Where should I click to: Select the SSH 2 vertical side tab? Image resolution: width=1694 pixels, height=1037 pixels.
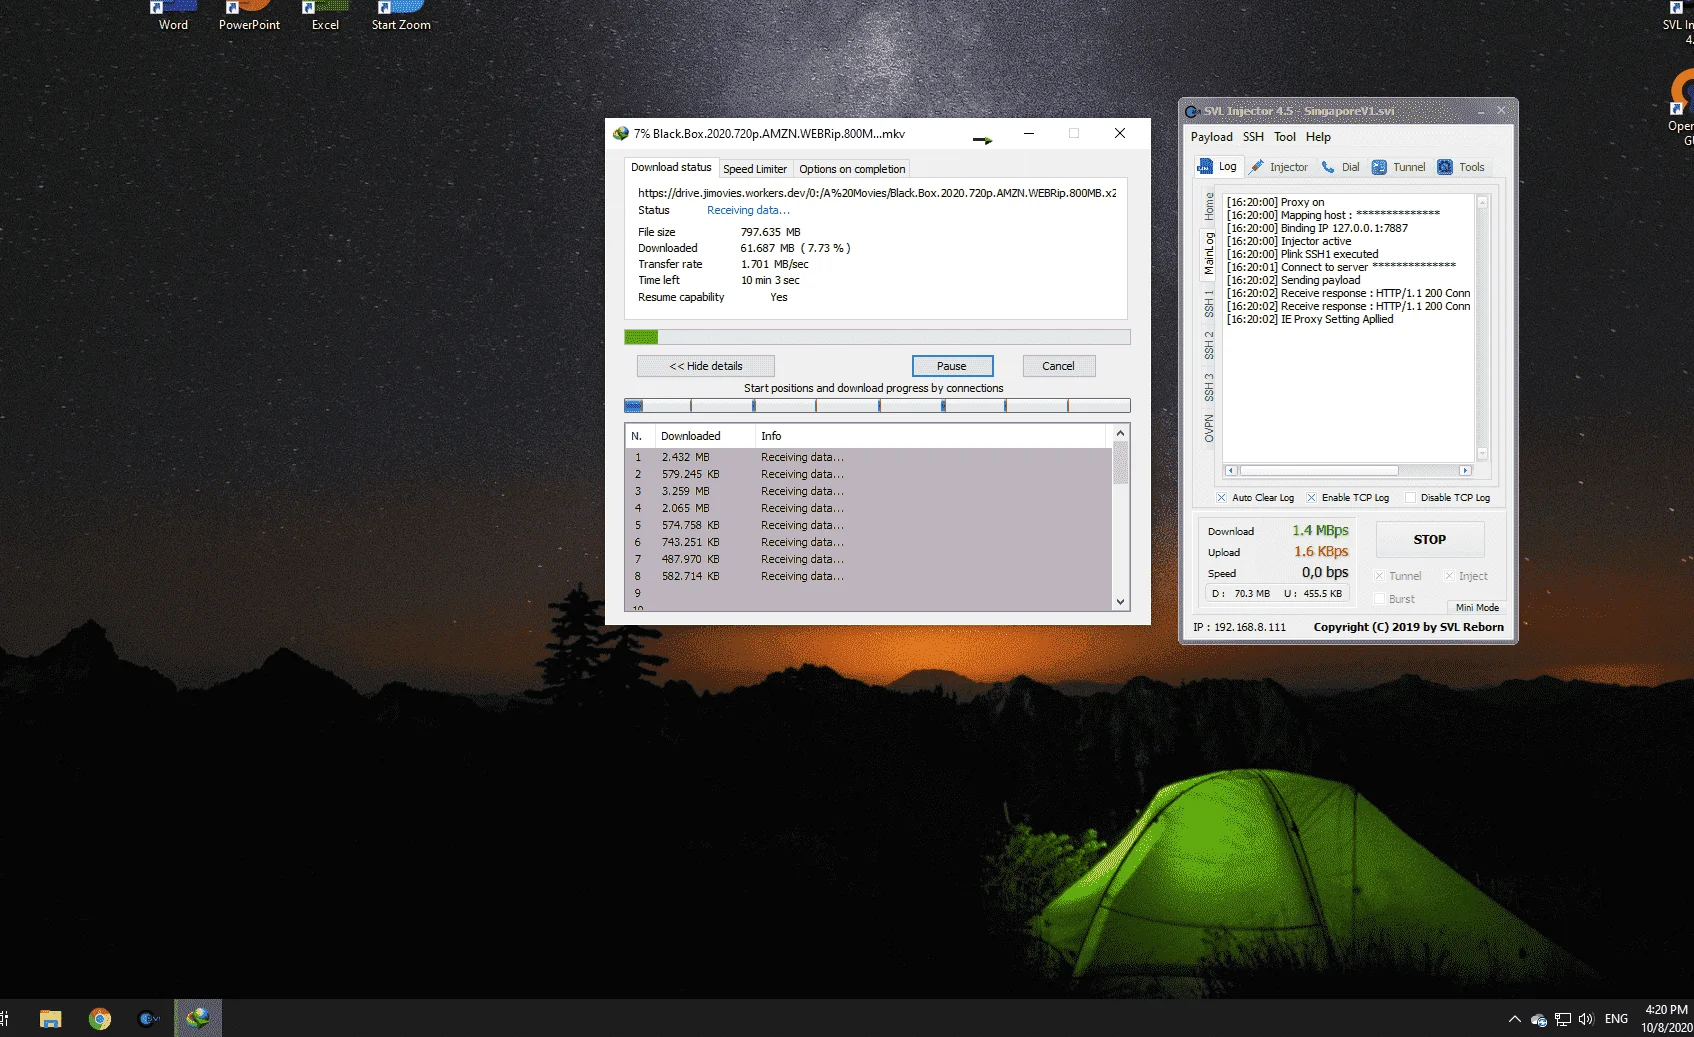tap(1209, 345)
